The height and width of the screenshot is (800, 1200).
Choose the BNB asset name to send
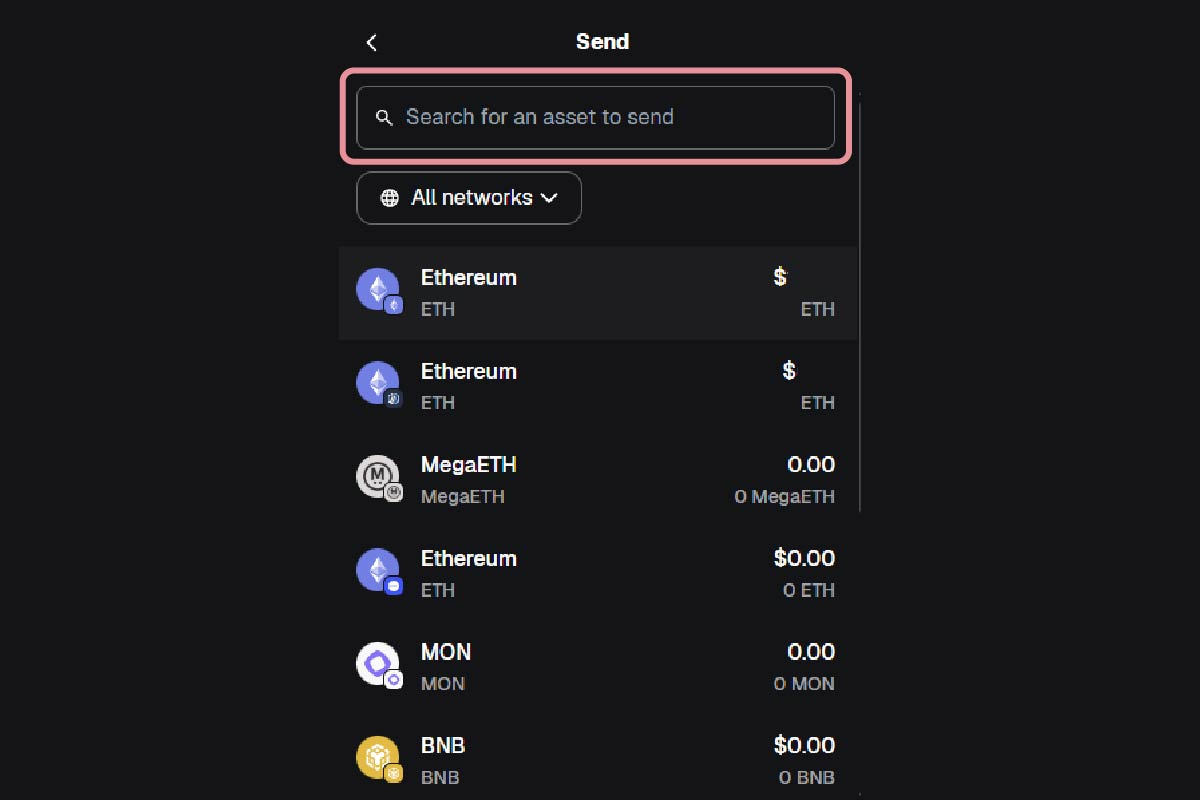coord(443,746)
